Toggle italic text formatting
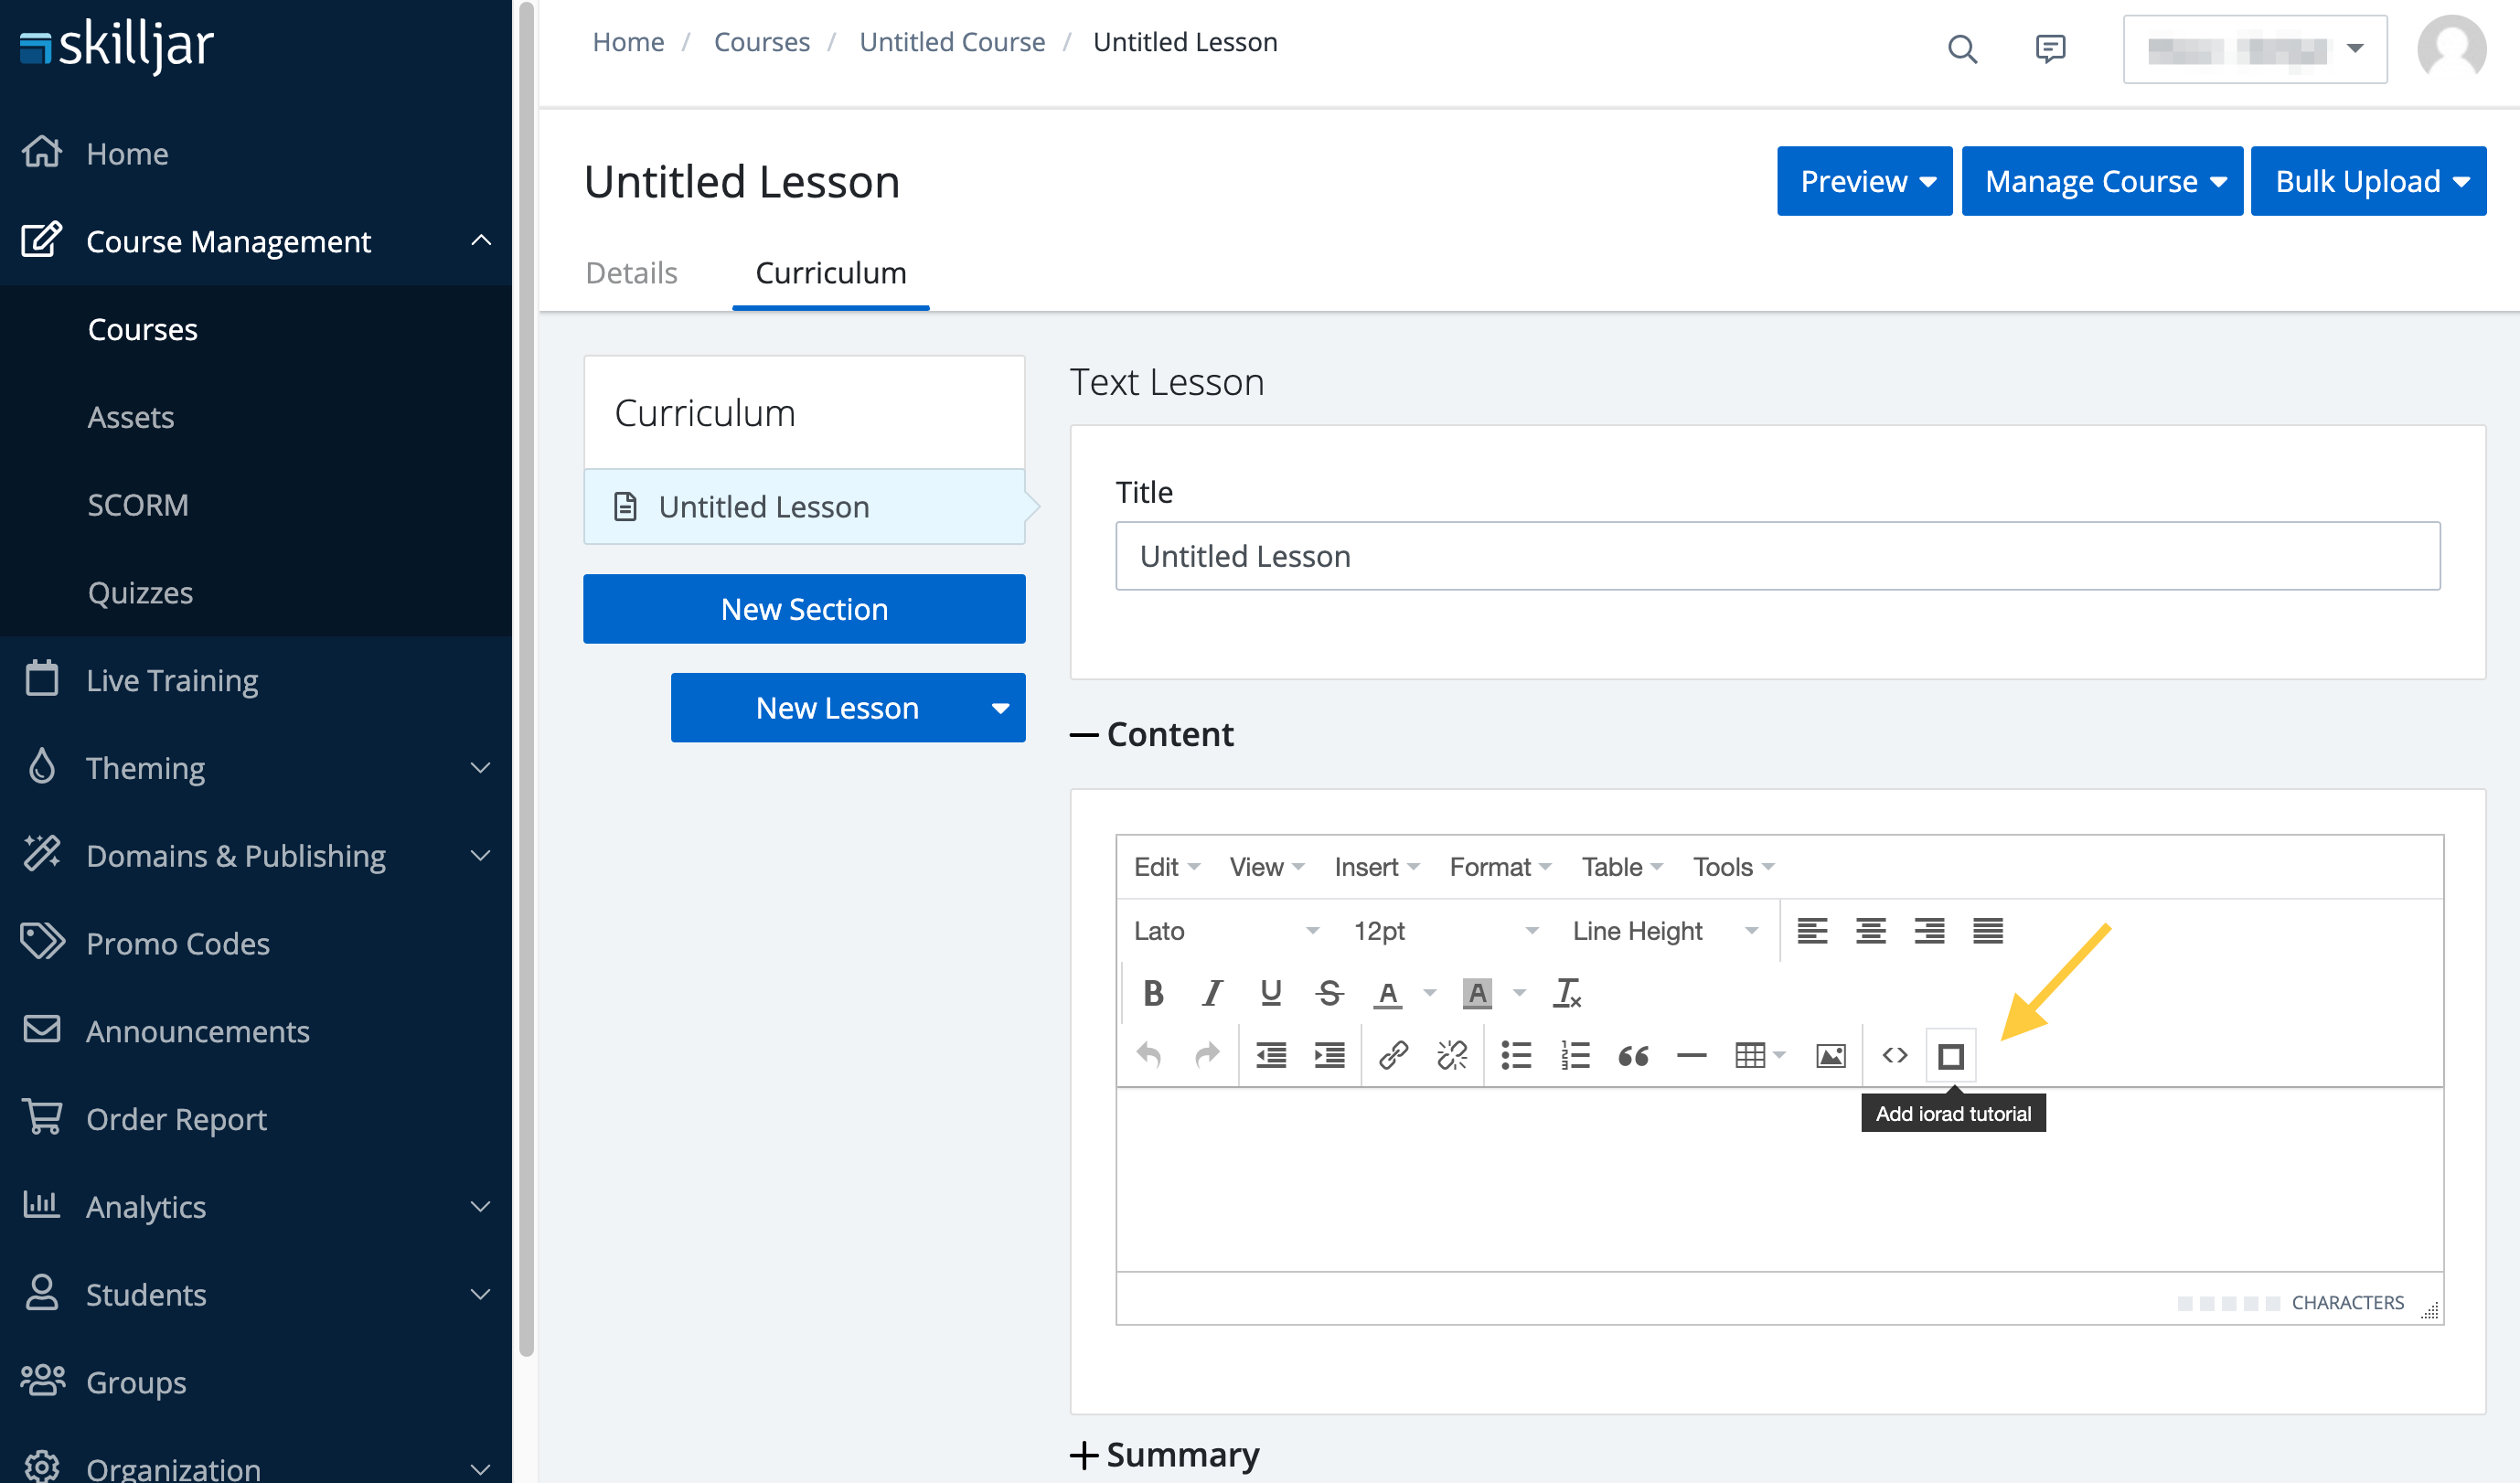2520x1483 pixels. pyautogui.click(x=1212, y=993)
